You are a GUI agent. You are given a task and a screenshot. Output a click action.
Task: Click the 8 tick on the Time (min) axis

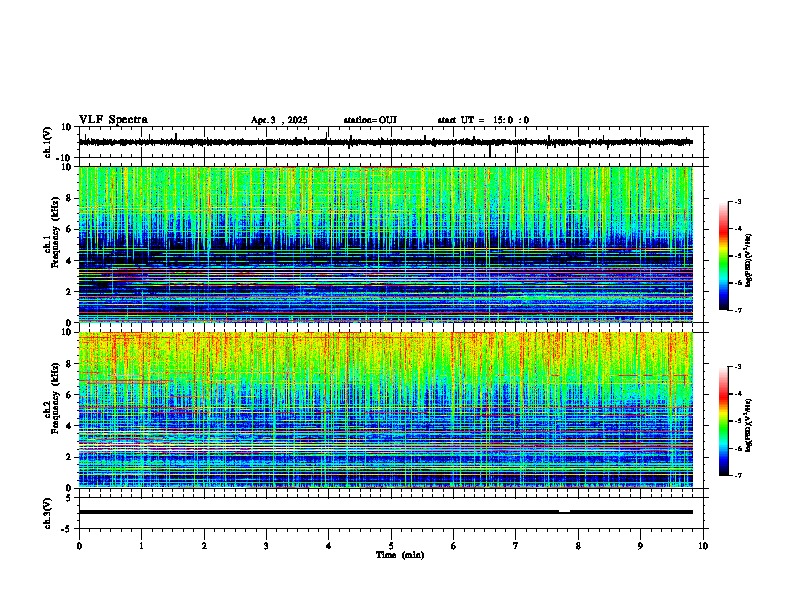tap(578, 546)
